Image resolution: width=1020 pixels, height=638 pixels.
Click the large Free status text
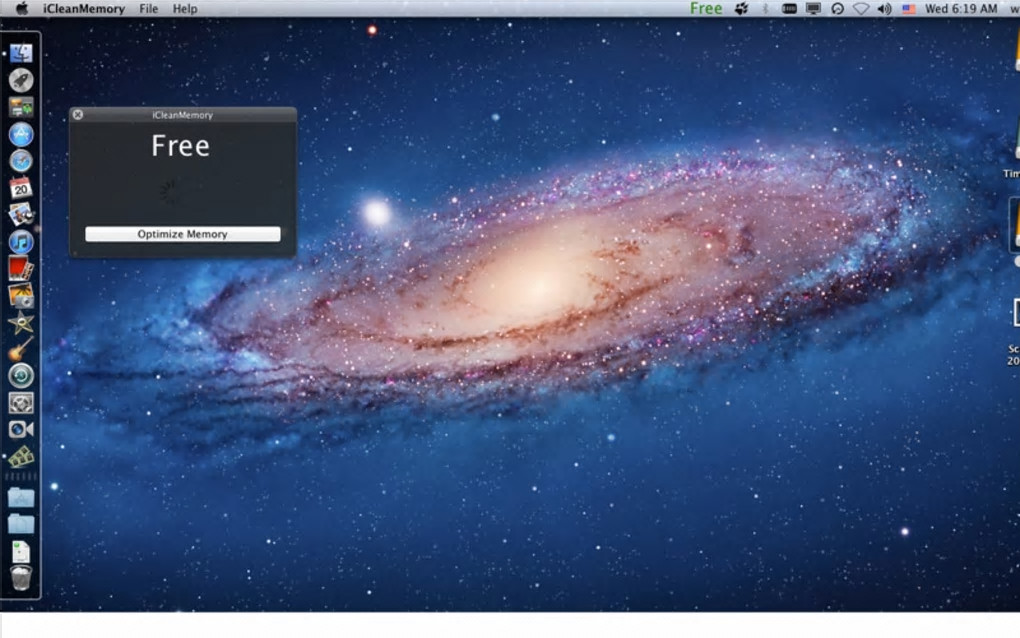tap(180, 146)
